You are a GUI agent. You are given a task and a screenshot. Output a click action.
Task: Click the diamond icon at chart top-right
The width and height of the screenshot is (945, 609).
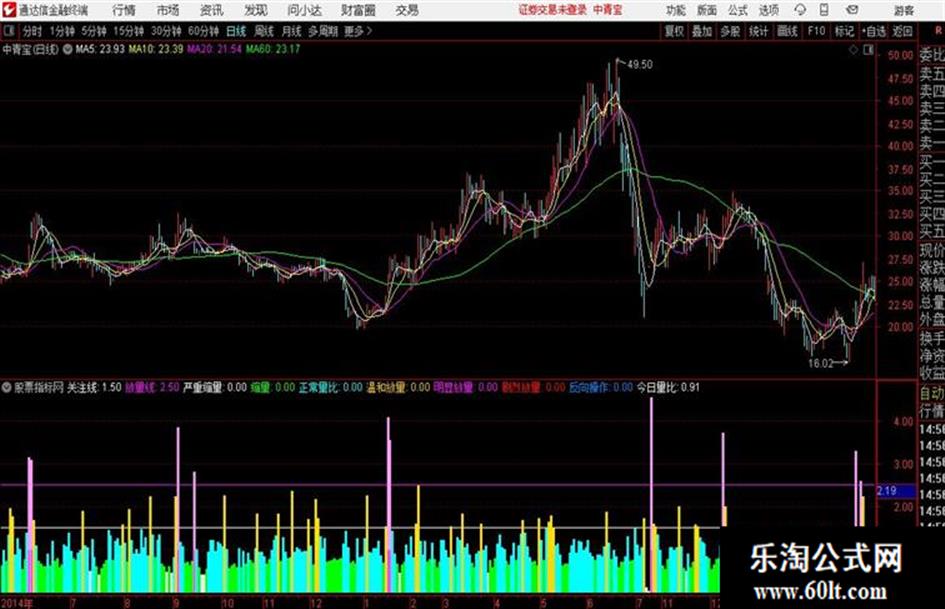click(x=853, y=50)
